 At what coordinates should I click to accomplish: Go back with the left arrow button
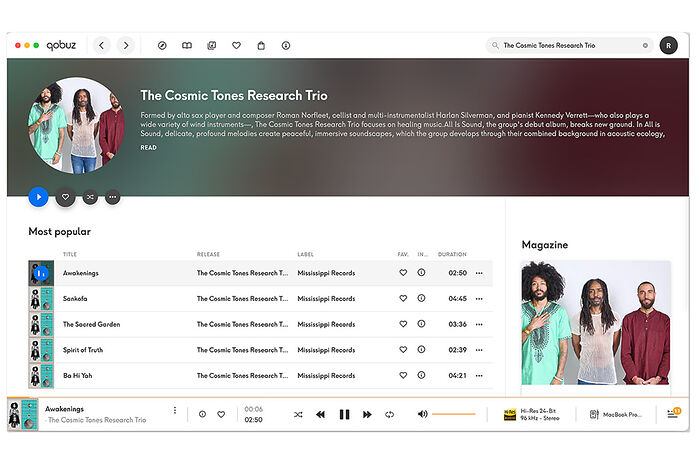(x=102, y=45)
